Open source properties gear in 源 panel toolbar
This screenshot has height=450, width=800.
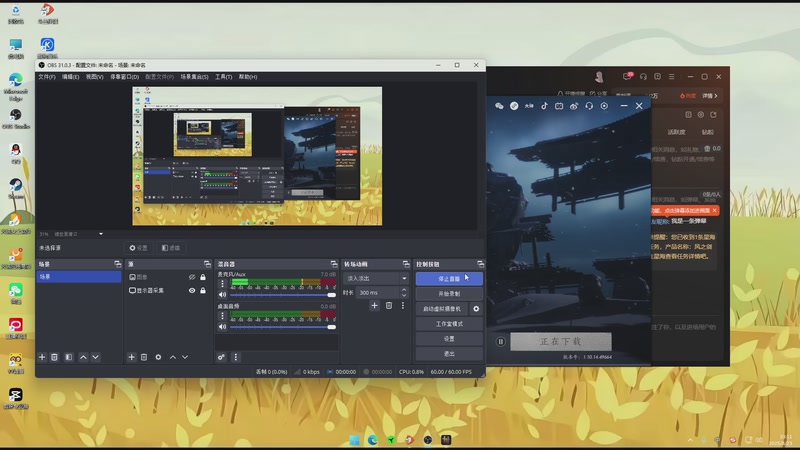[158, 357]
